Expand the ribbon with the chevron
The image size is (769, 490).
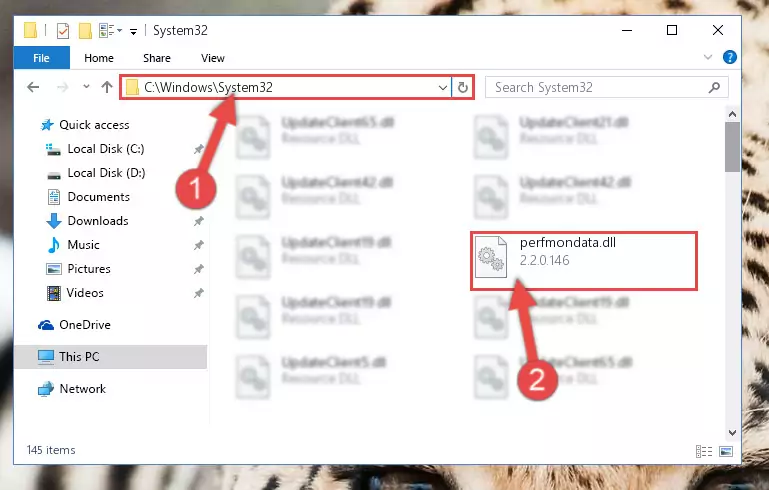point(707,57)
